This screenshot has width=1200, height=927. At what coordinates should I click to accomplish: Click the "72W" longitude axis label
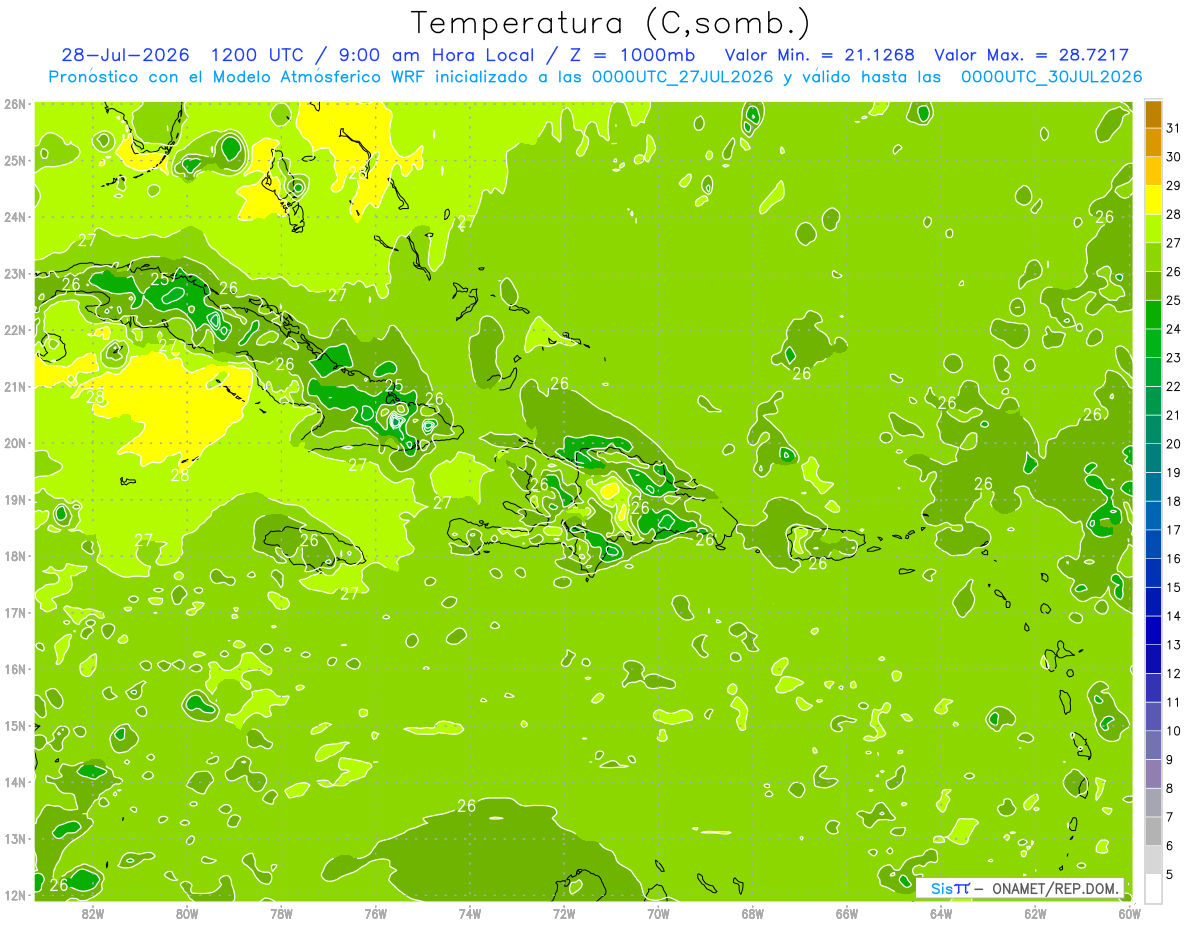[x=563, y=914]
